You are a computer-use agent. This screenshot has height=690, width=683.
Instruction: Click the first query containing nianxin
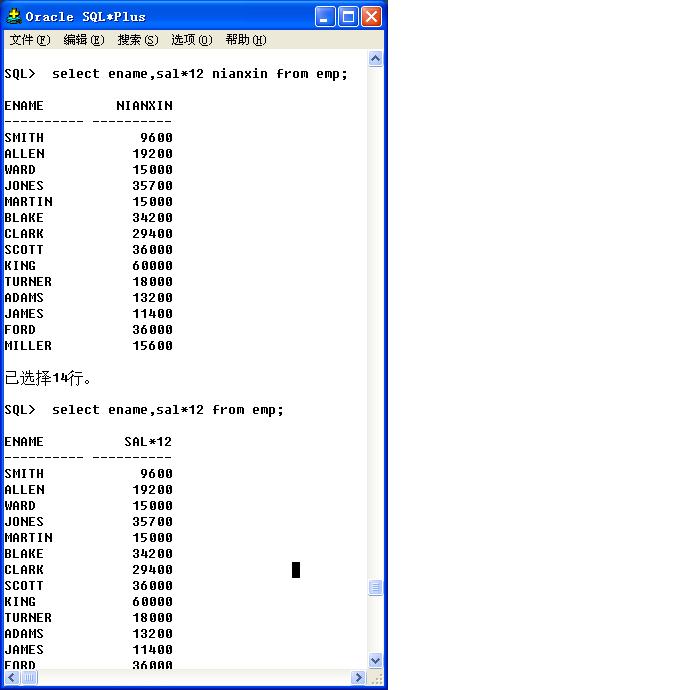tap(200, 73)
